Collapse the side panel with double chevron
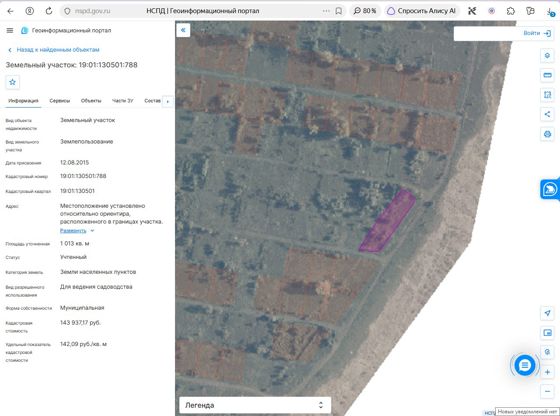The height and width of the screenshot is (416, 560). coord(183,30)
